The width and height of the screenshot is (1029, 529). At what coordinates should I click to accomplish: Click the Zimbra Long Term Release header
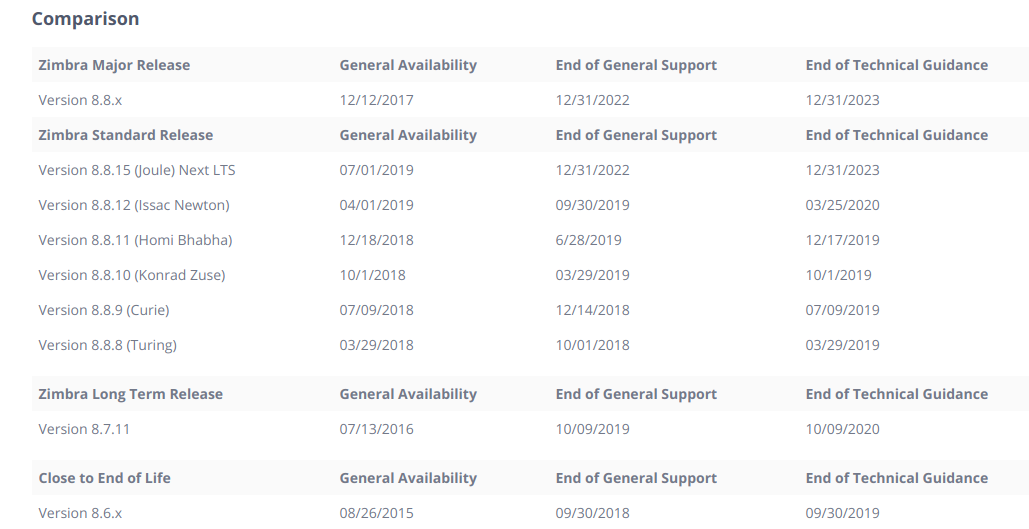coord(131,394)
